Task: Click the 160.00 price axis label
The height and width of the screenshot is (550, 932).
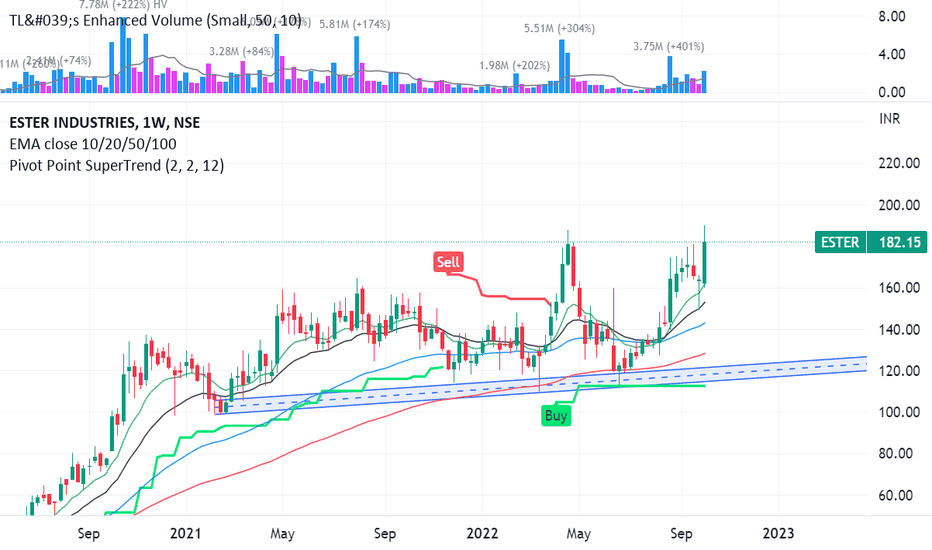Action: click(899, 288)
